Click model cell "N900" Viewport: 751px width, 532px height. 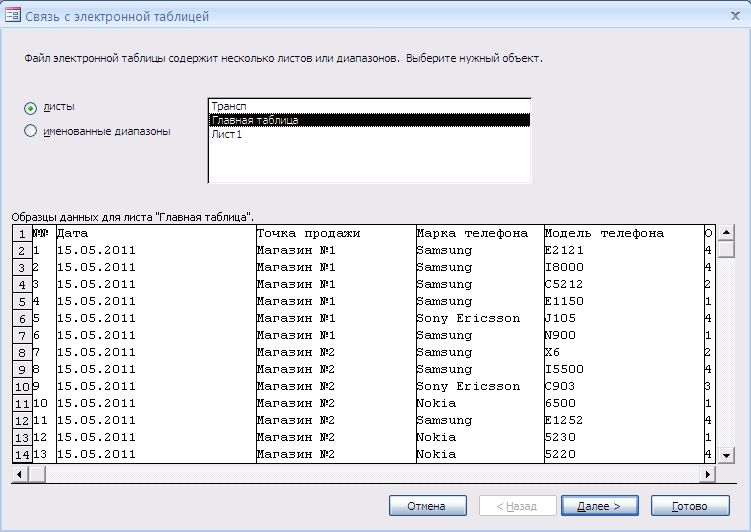[x=624, y=335]
